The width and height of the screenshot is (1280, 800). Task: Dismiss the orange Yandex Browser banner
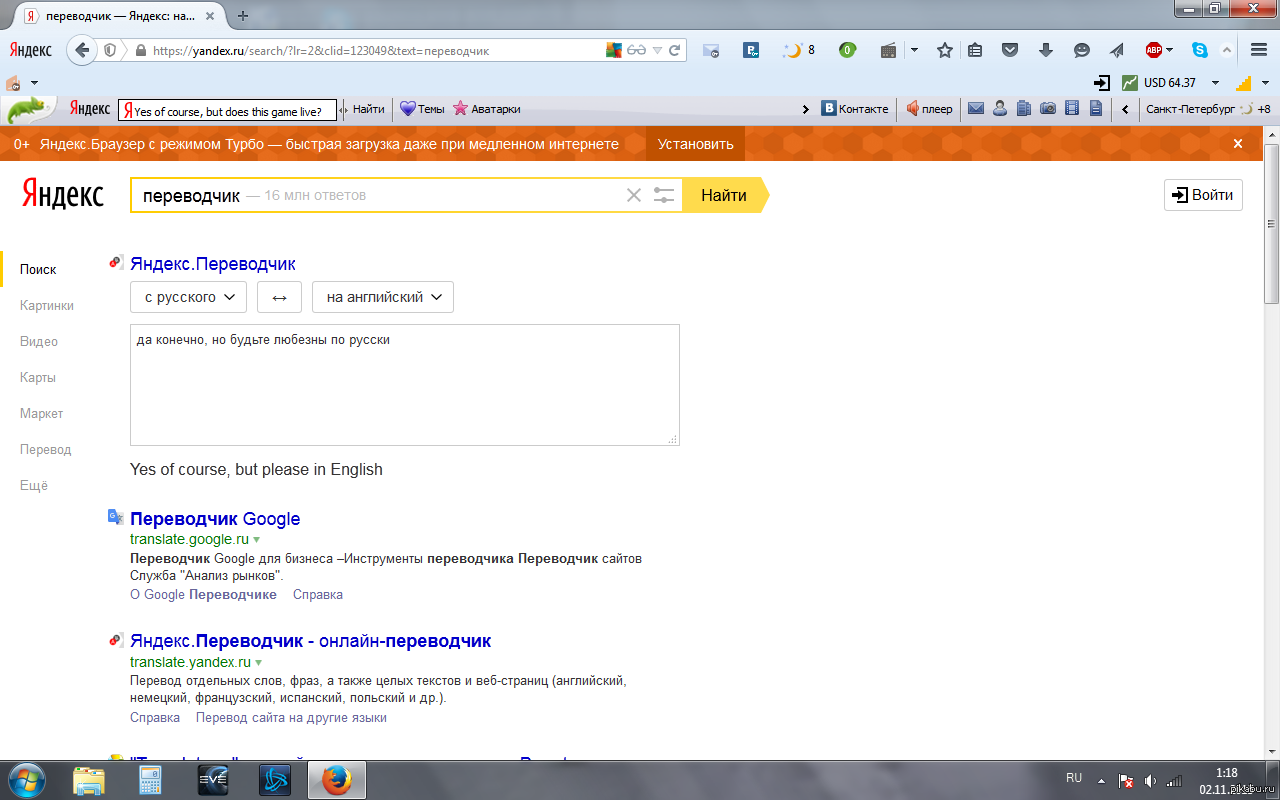click(x=1238, y=144)
